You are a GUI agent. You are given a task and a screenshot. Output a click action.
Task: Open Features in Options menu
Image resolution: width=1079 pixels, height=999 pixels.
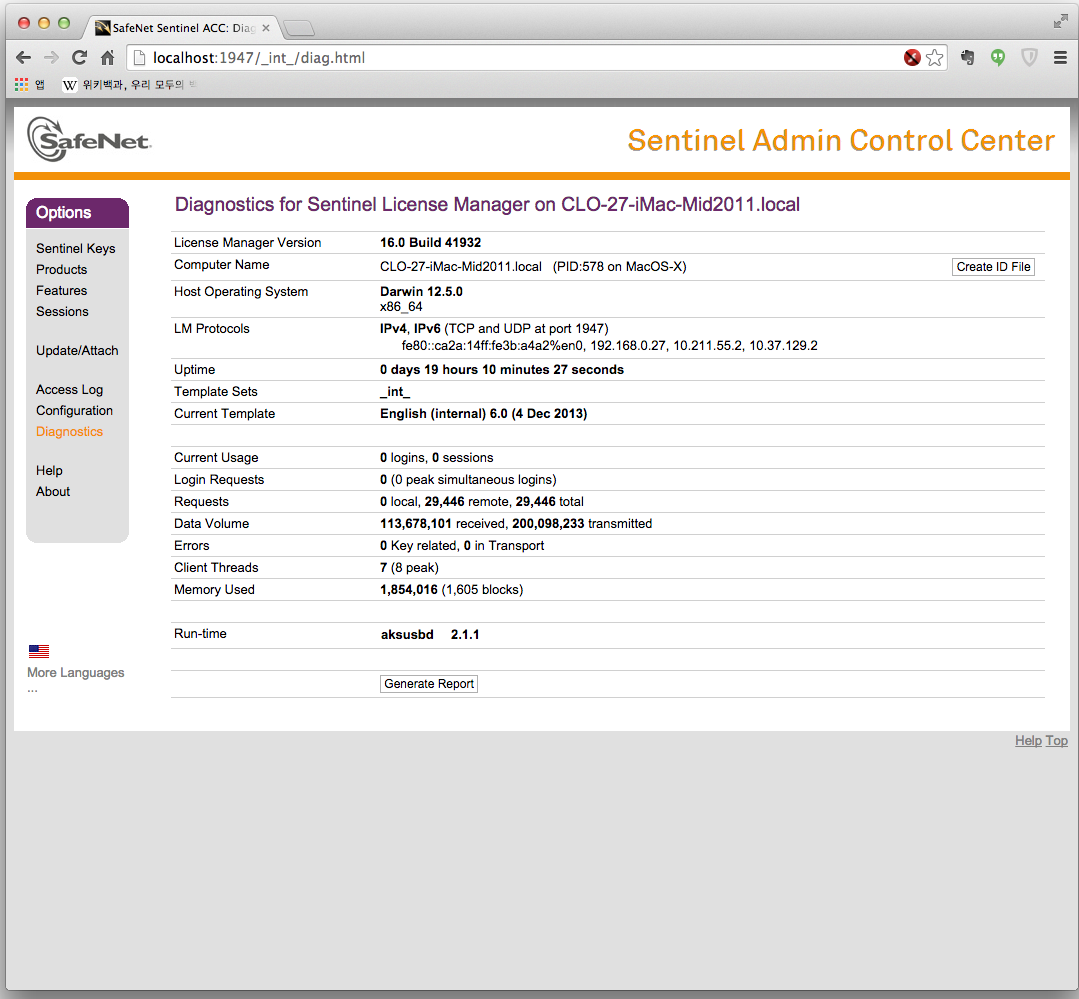pos(61,290)
